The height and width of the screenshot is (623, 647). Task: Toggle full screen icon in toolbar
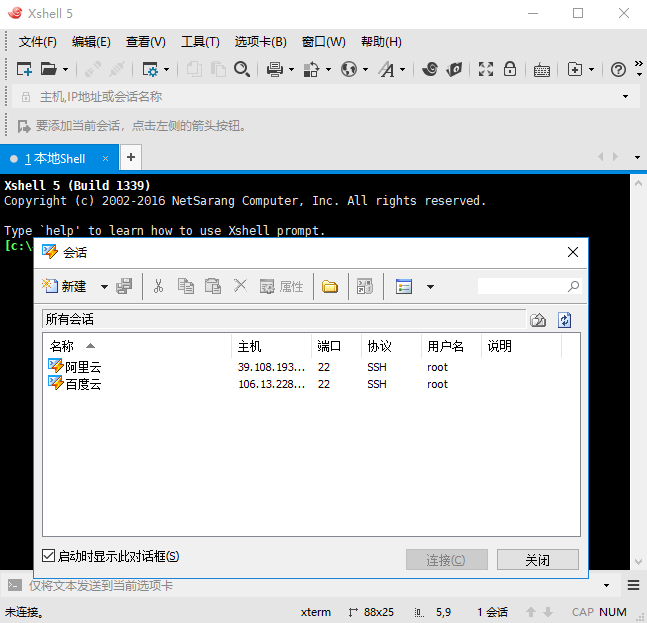pos(486,69)
